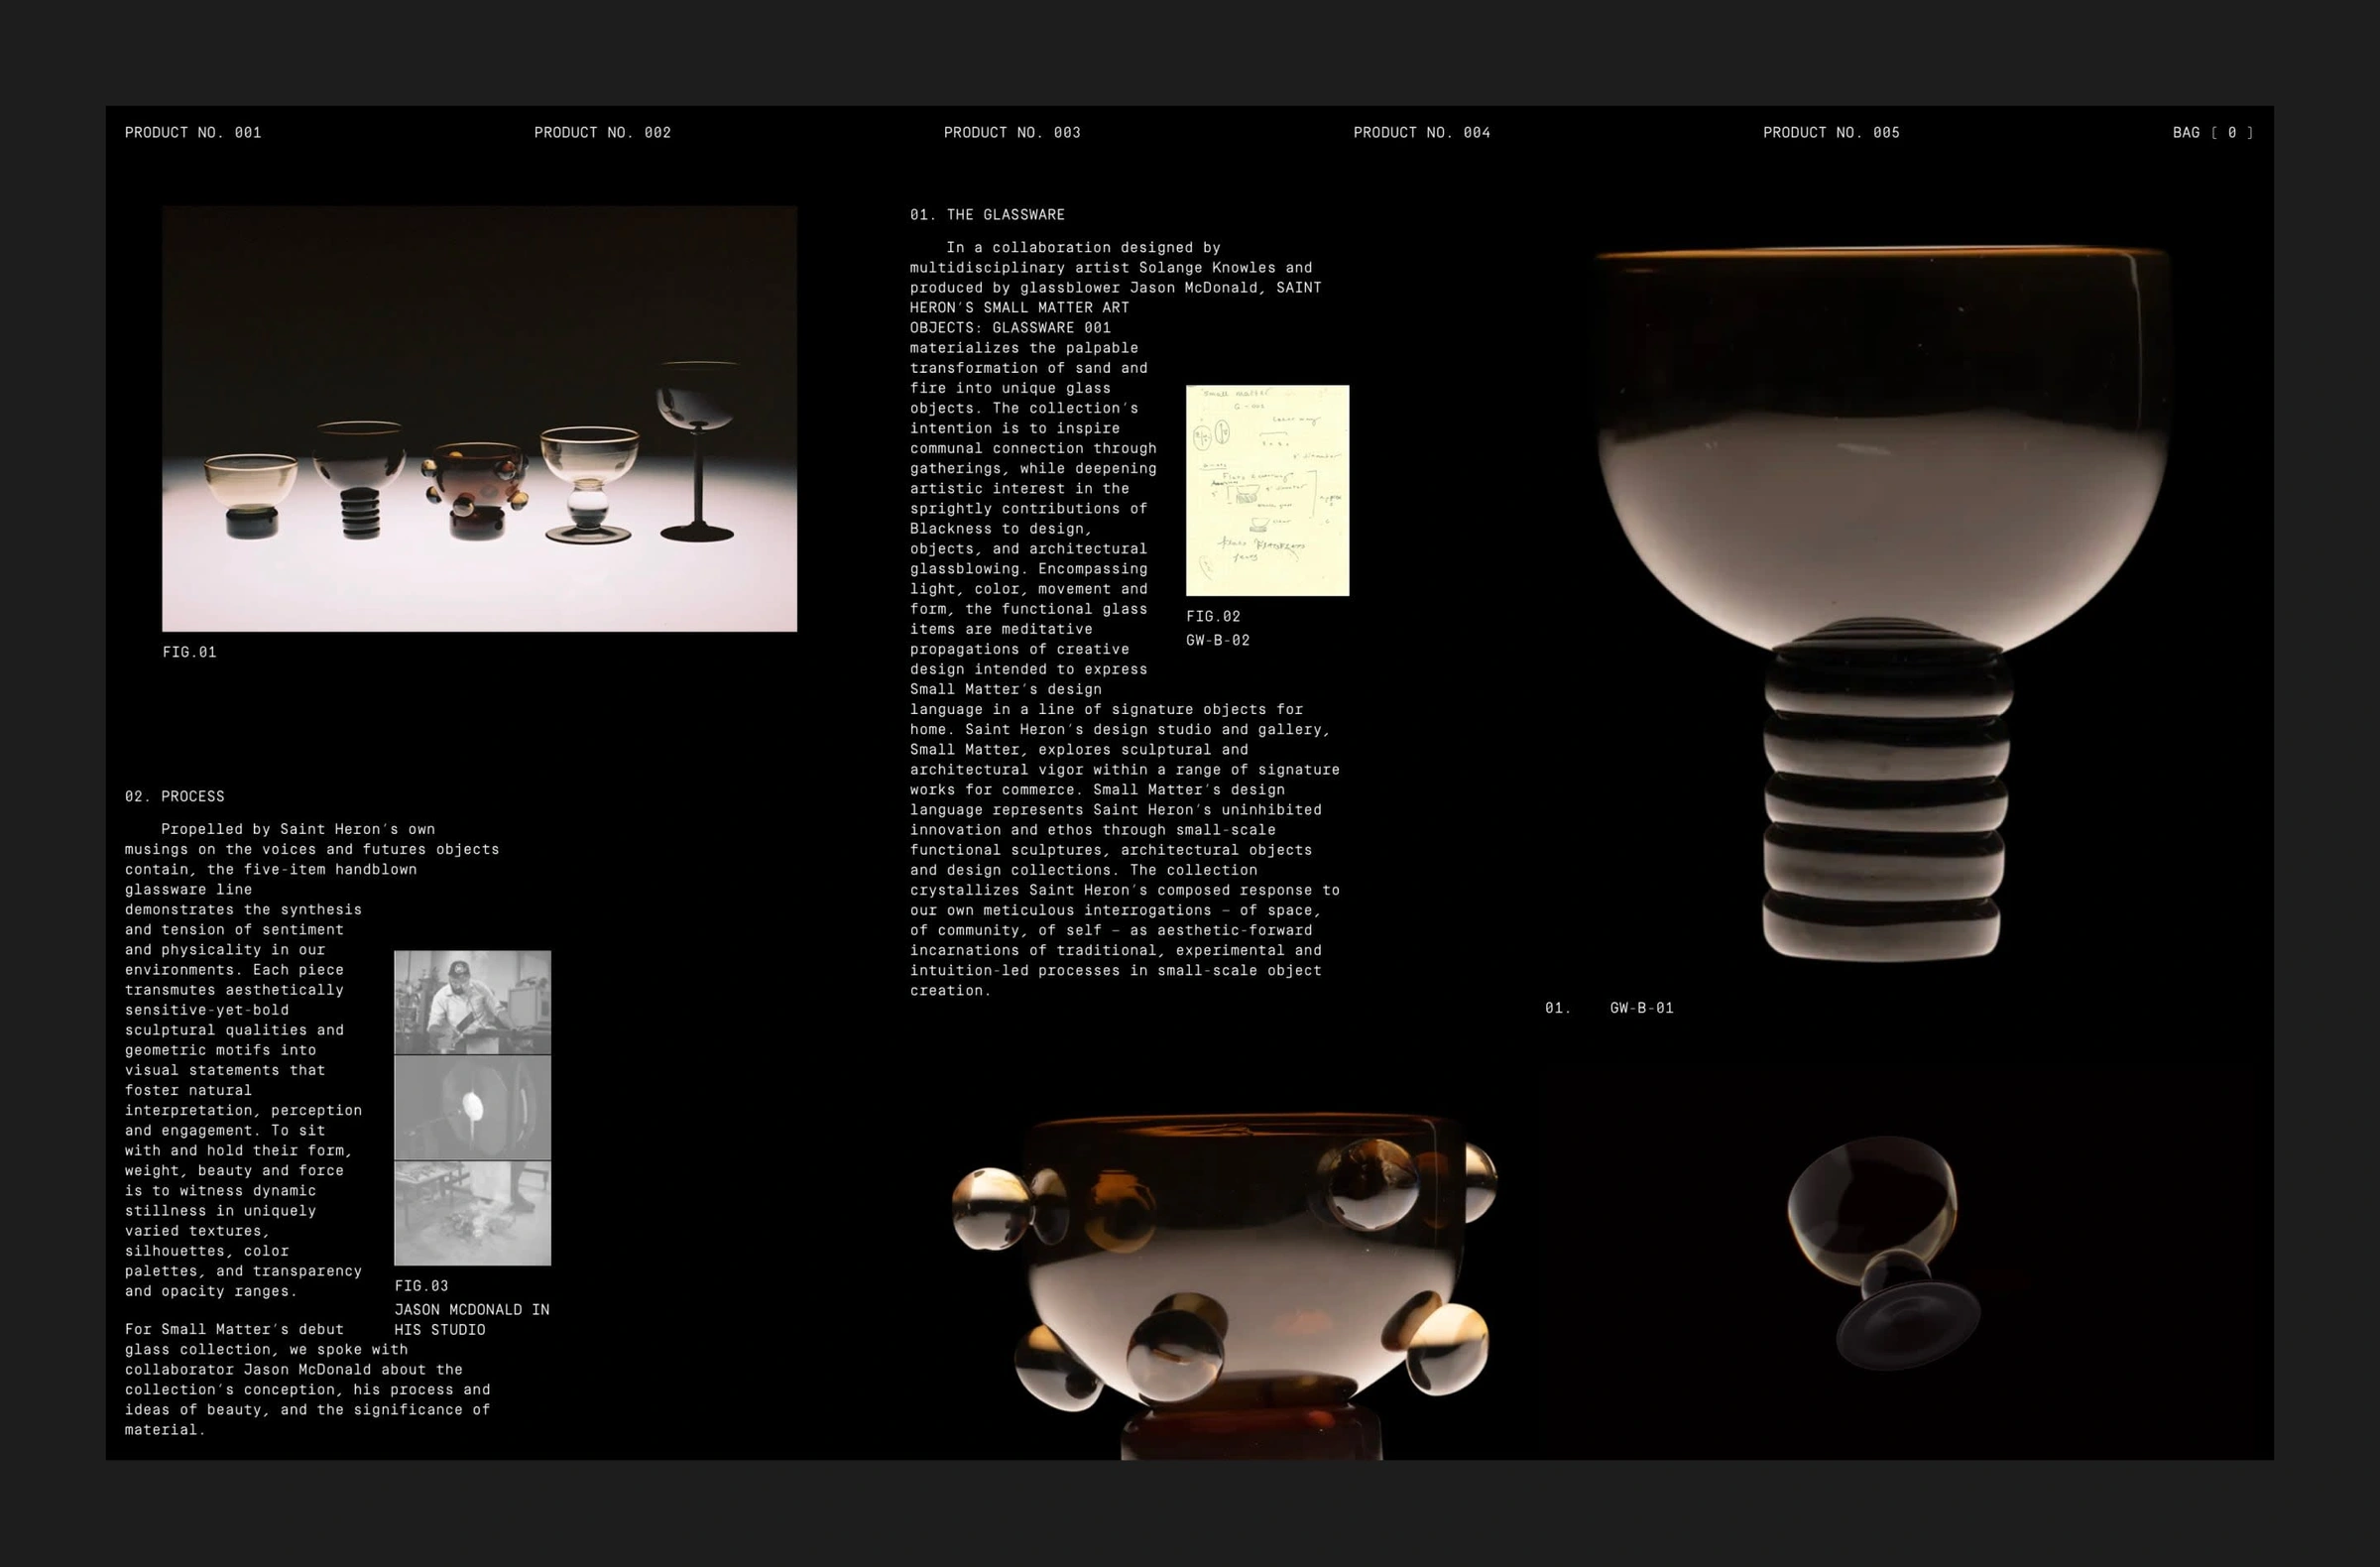Navigate to PRODUCT NO. 004
This screenshot has height=1567, width=2380.
(x=1421, y=132)
